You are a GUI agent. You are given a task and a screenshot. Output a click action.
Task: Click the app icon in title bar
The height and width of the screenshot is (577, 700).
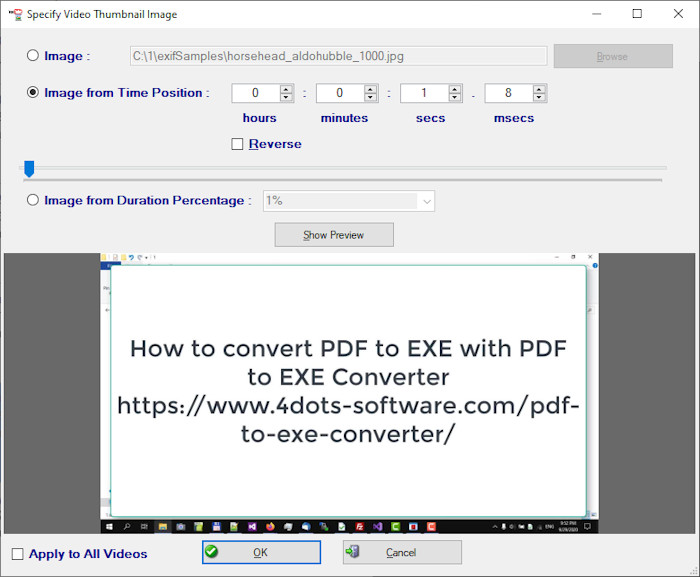[x=16, y=14]
